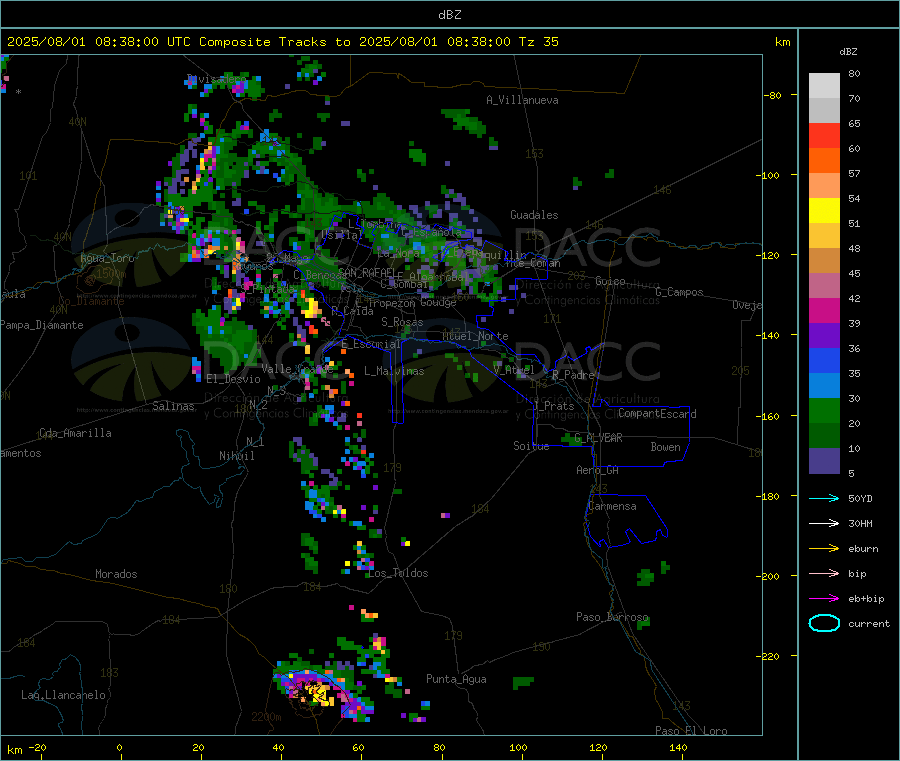
Task: Click the L_Malvinas map label
Action: [394, 371]
